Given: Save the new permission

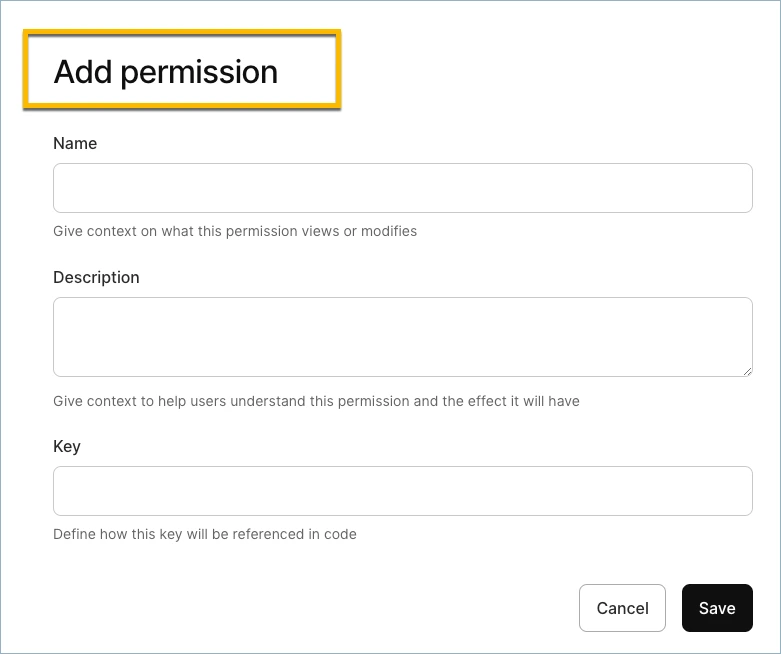Looking at the screenshot, I should click(717, 608).
